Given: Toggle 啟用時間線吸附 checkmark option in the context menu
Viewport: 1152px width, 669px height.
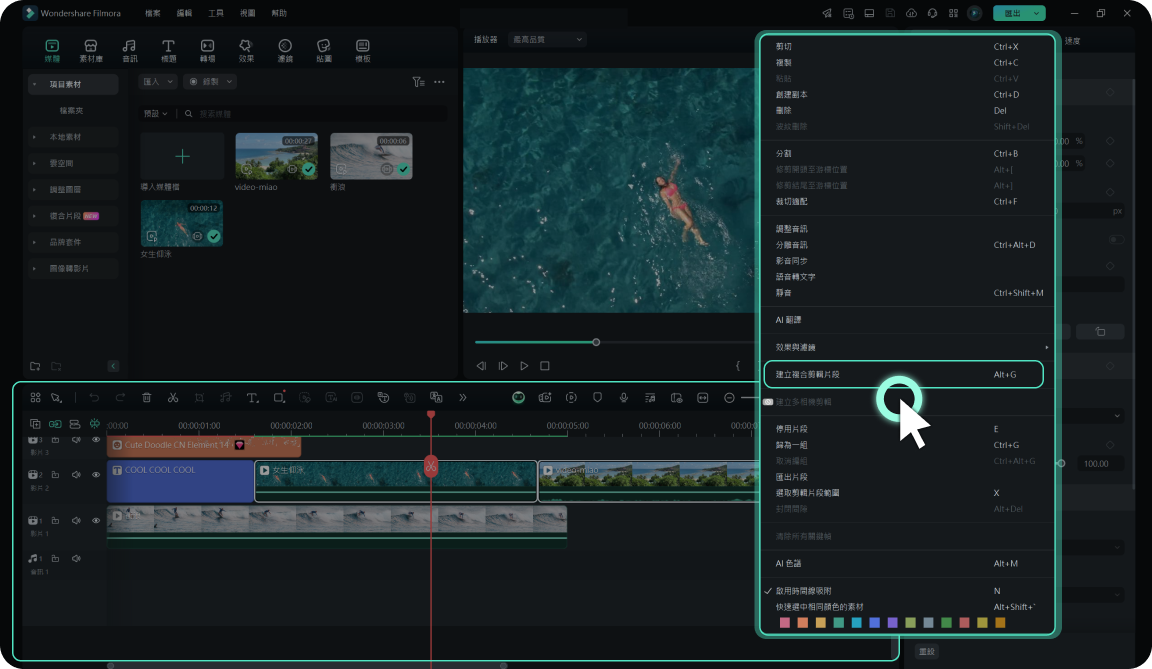Looking at the screenshot, I should 804,591.
